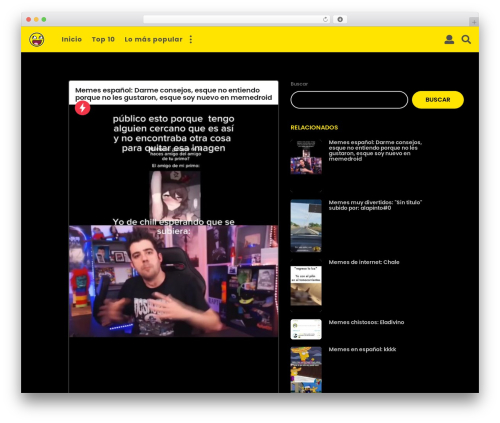The height and width of the screenshot is (423, 500).
Task: Click the smiley face site logo
Action: point(37,40)
